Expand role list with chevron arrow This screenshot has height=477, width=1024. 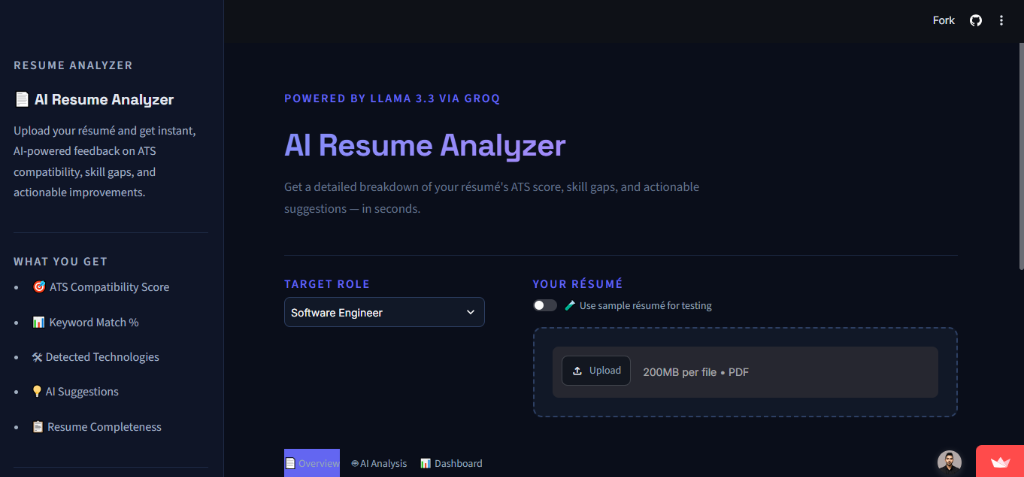(x=470, y=312)
